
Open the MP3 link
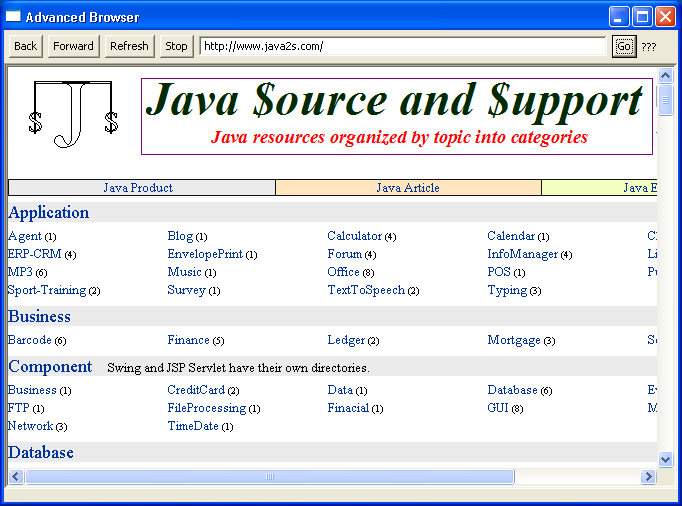[x=20, y=272]
